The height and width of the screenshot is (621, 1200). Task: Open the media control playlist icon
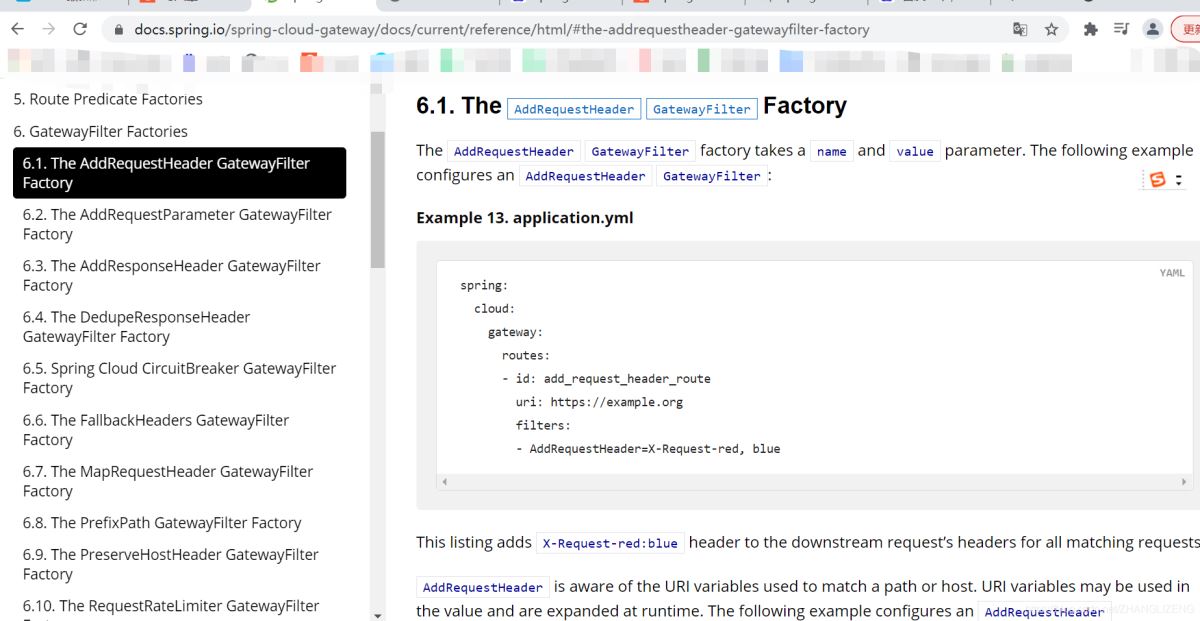[1122, 30]
